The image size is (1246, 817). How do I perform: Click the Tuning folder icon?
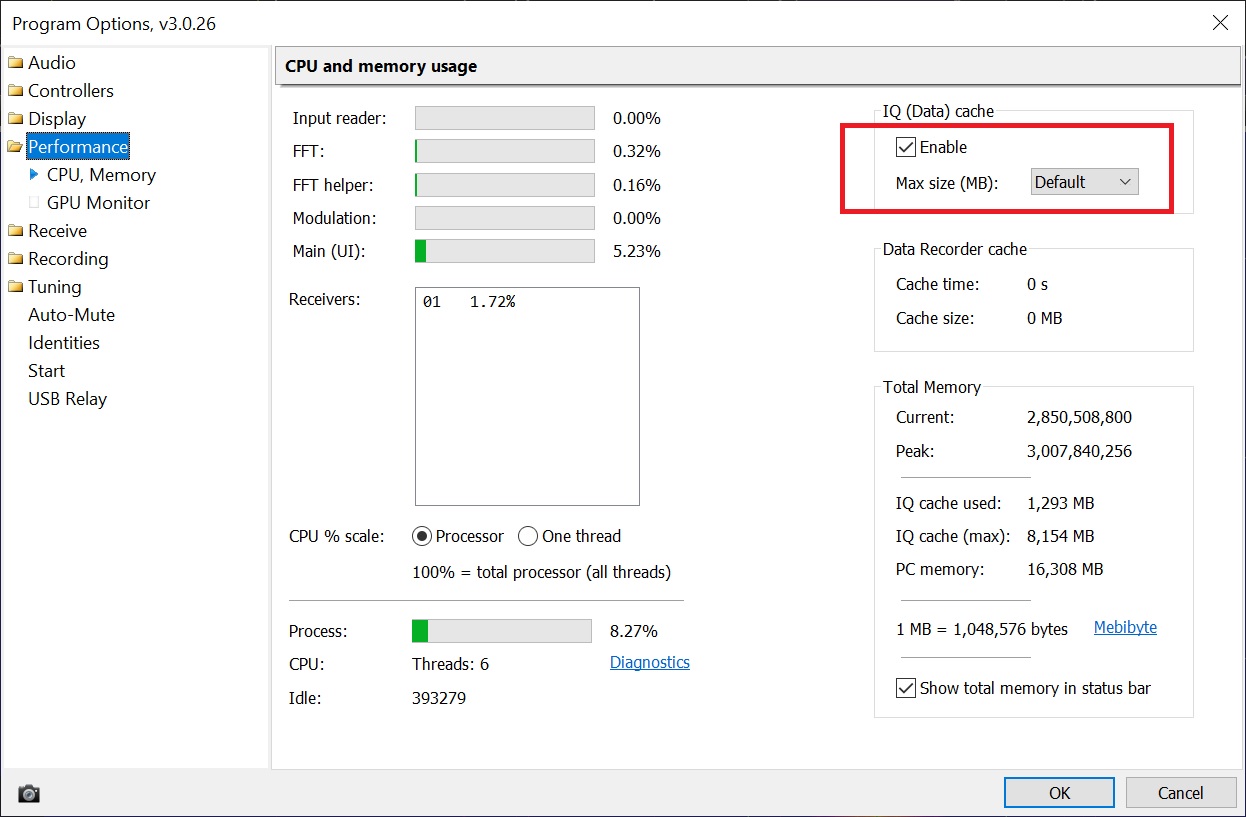[x=15, y=287]
